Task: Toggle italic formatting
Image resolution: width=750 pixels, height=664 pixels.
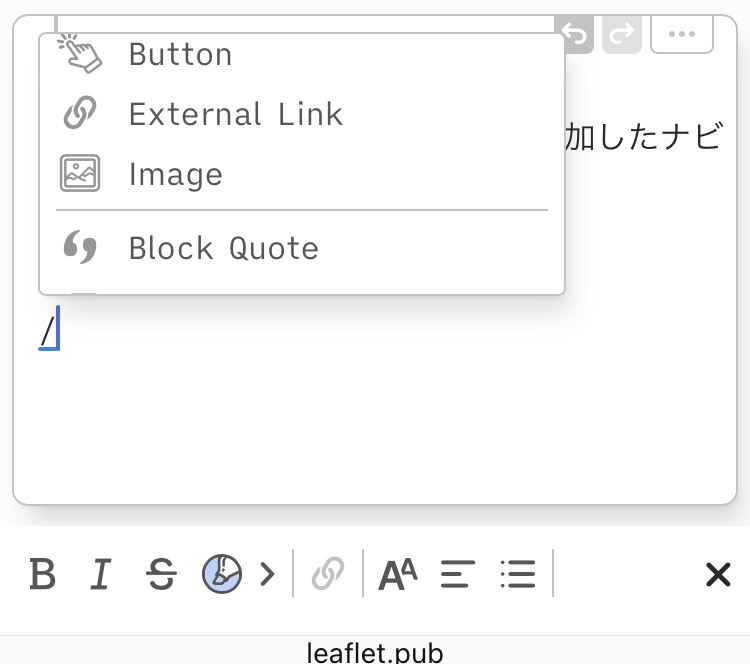Action: (x=100, y=575)
